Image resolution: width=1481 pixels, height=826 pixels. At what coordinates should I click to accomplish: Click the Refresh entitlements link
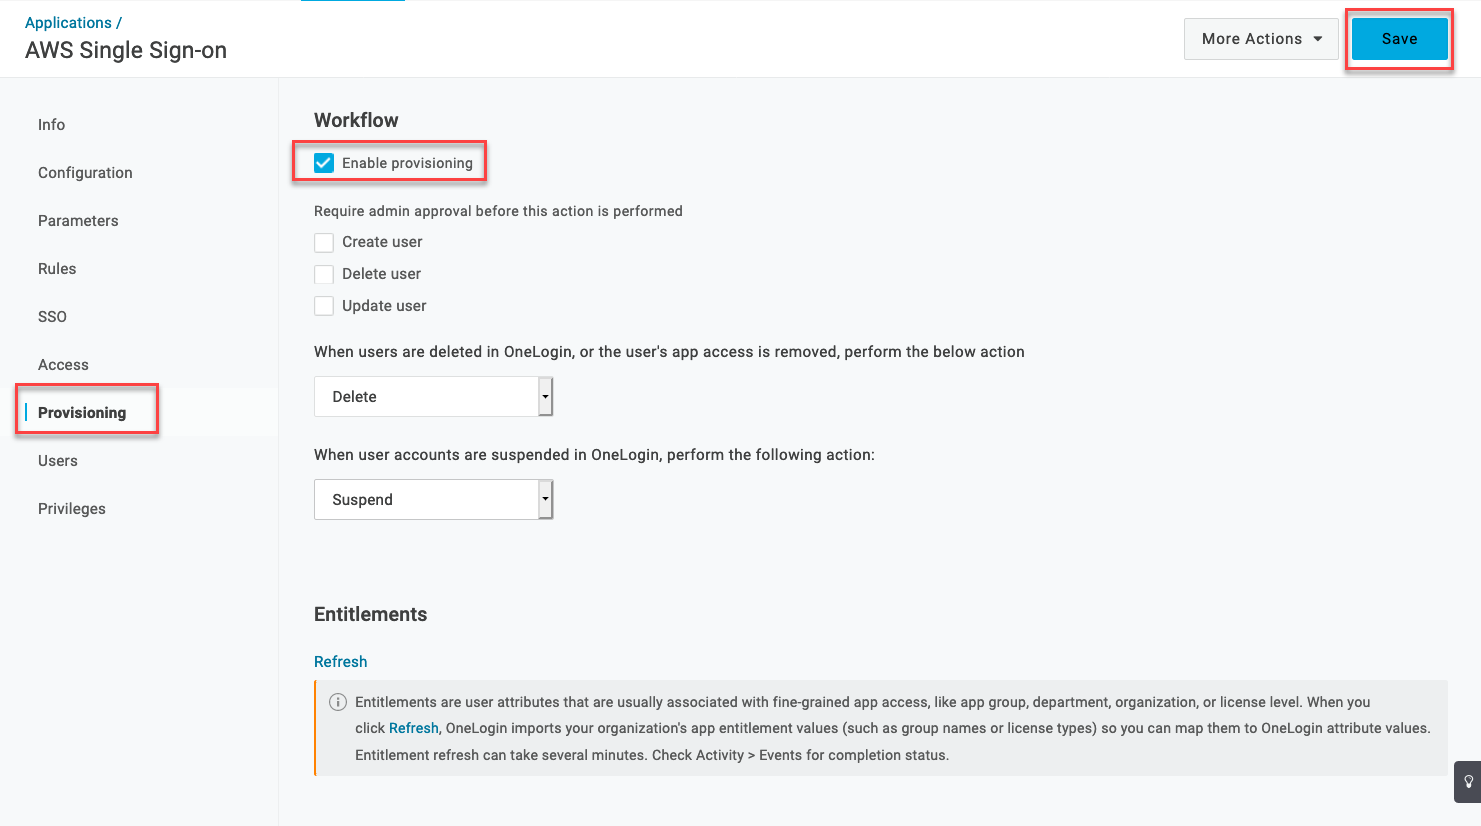click(340, 661)
